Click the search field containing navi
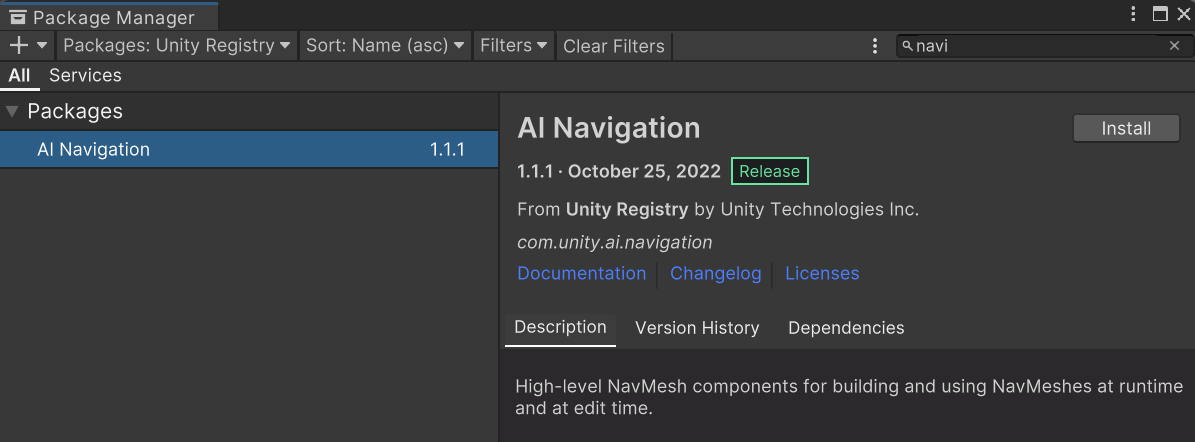The image size is (1195, 442). pyautogui.click(x=1044, y=46)
